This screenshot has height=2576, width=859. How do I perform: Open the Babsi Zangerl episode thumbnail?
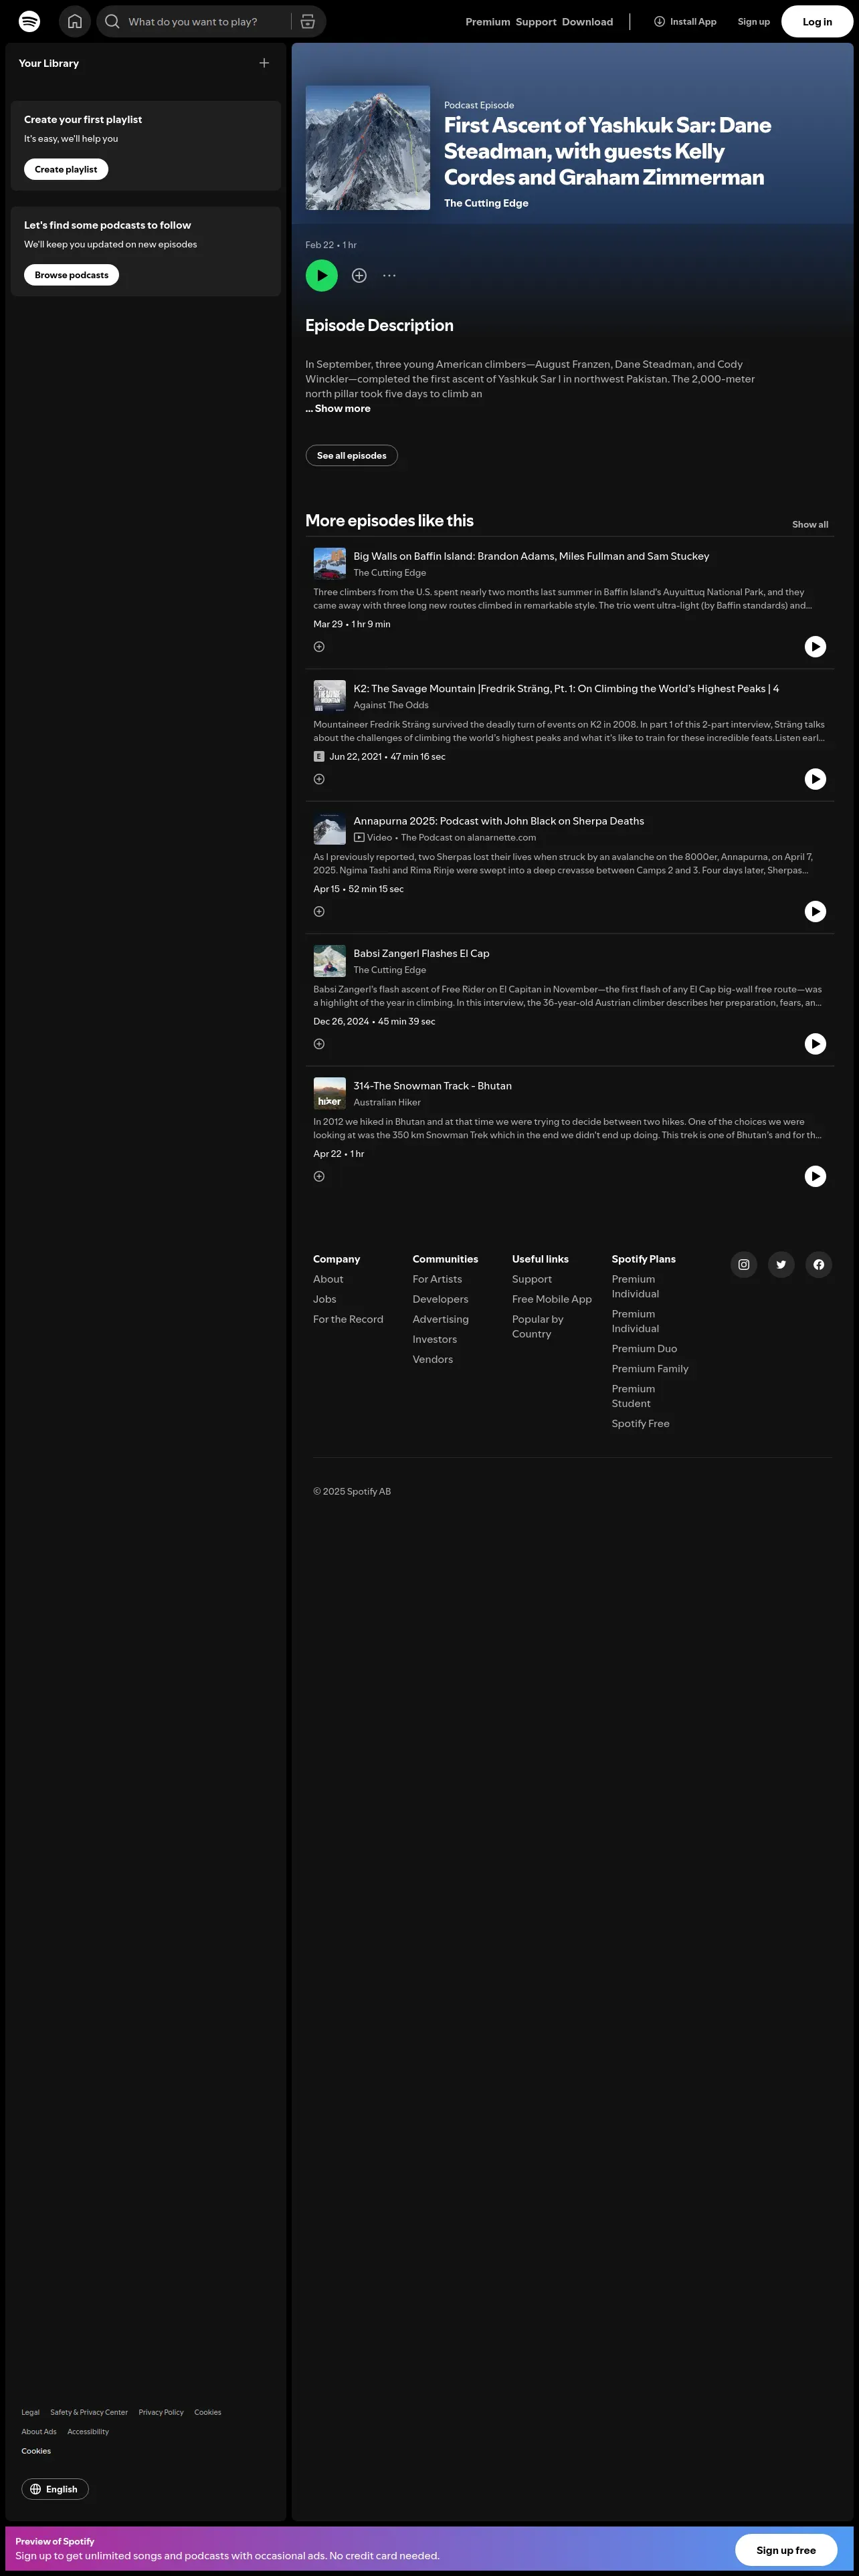pyautogui.click(x=330, y=961)
